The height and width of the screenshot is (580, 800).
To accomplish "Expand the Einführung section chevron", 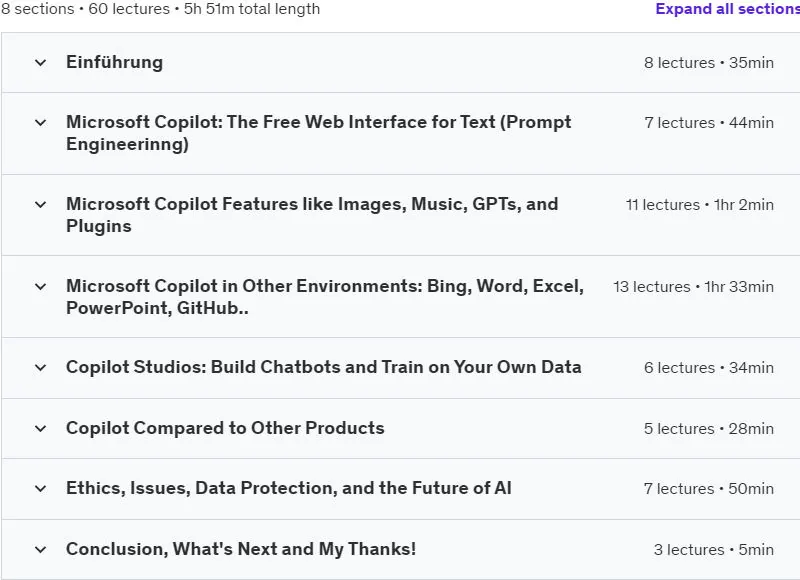I will (x=40, y=63).
